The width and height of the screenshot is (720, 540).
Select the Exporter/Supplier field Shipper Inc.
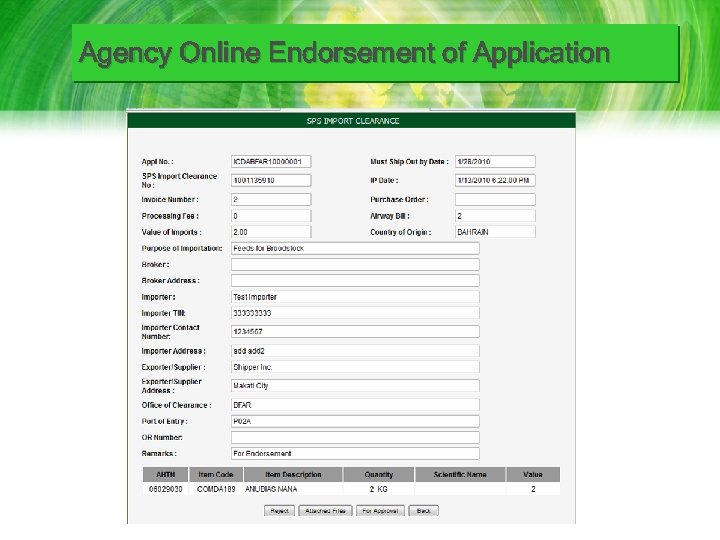355,367
